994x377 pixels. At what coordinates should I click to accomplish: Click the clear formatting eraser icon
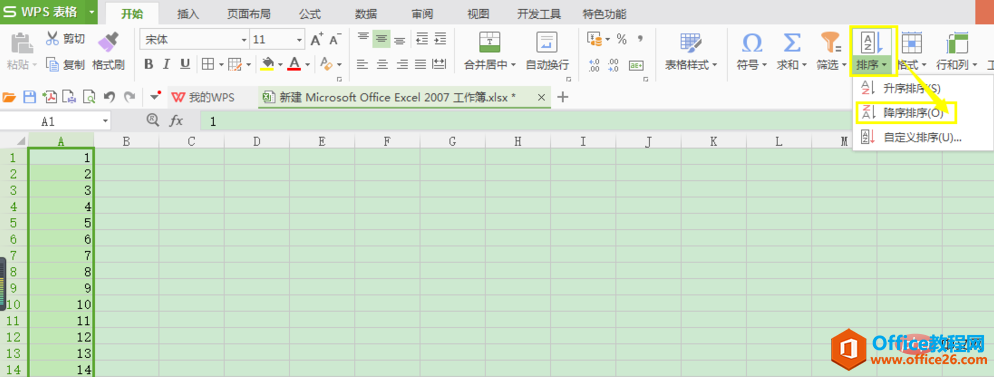coord(326,64)
